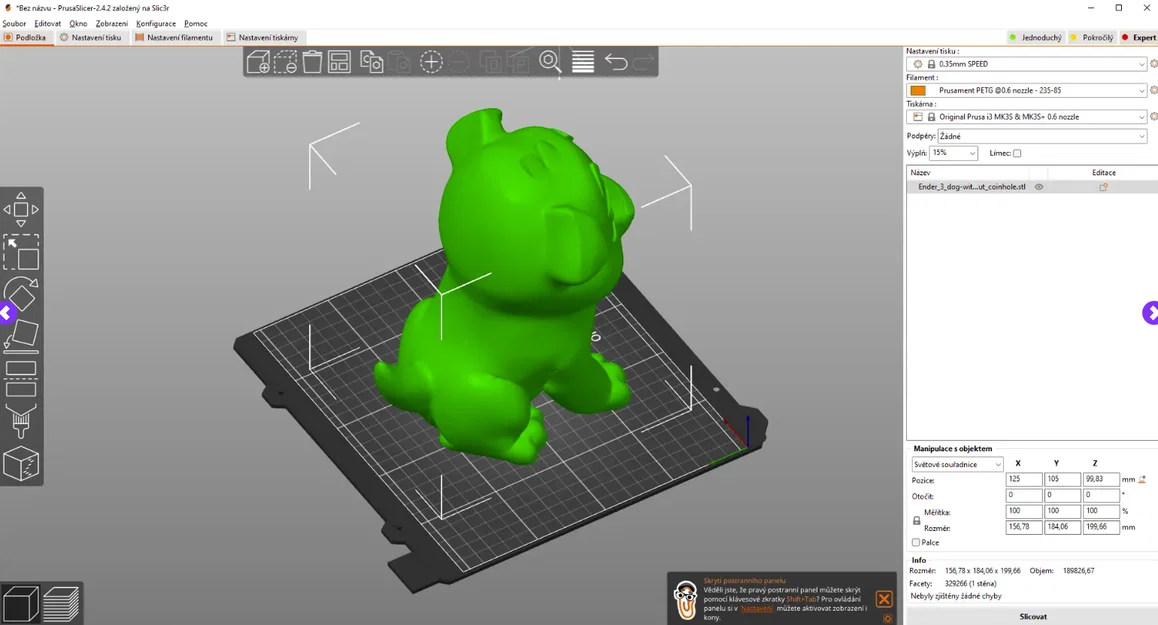Open the Prusament PETG filament dropdown
The height and width of the screenshot is (625, 1158).
pos(1027,90)
